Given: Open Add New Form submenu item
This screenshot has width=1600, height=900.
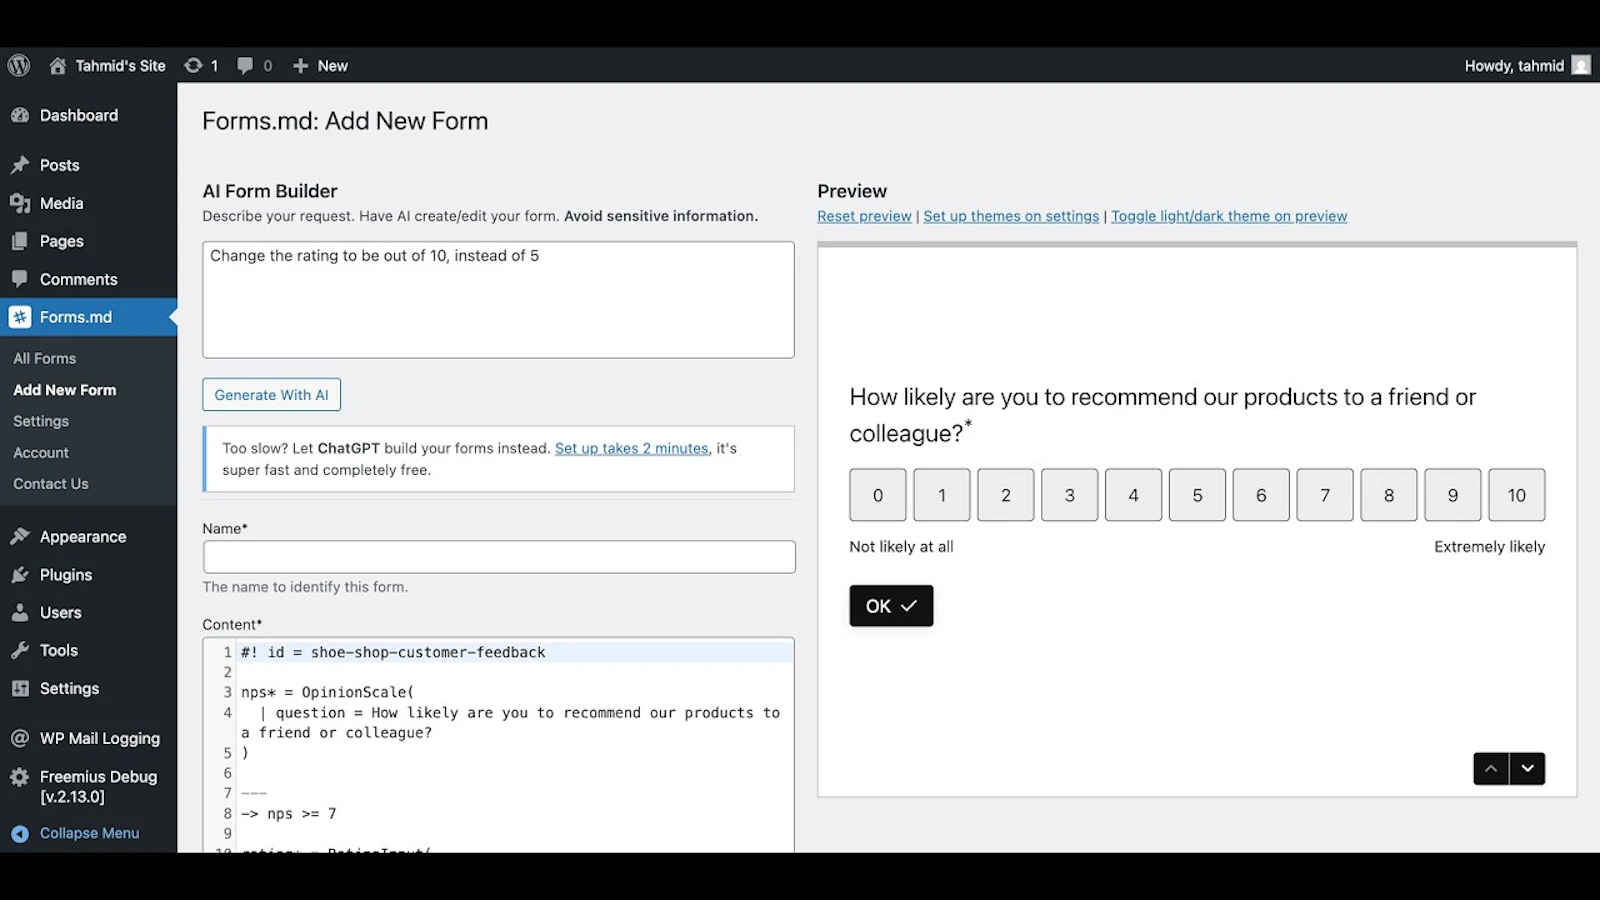Looking at the screenshot, I should [x=65, y=390].
